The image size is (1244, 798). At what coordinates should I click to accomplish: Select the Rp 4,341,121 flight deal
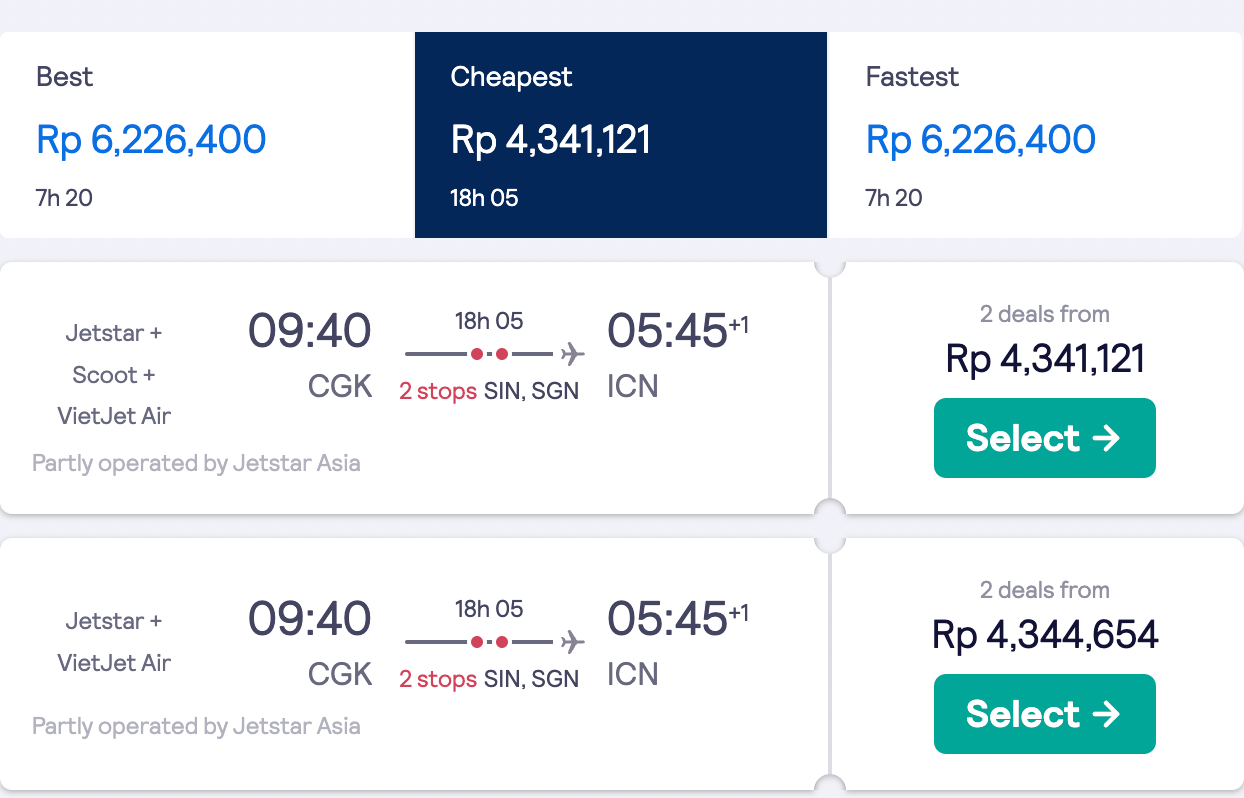pos(1044,438)
